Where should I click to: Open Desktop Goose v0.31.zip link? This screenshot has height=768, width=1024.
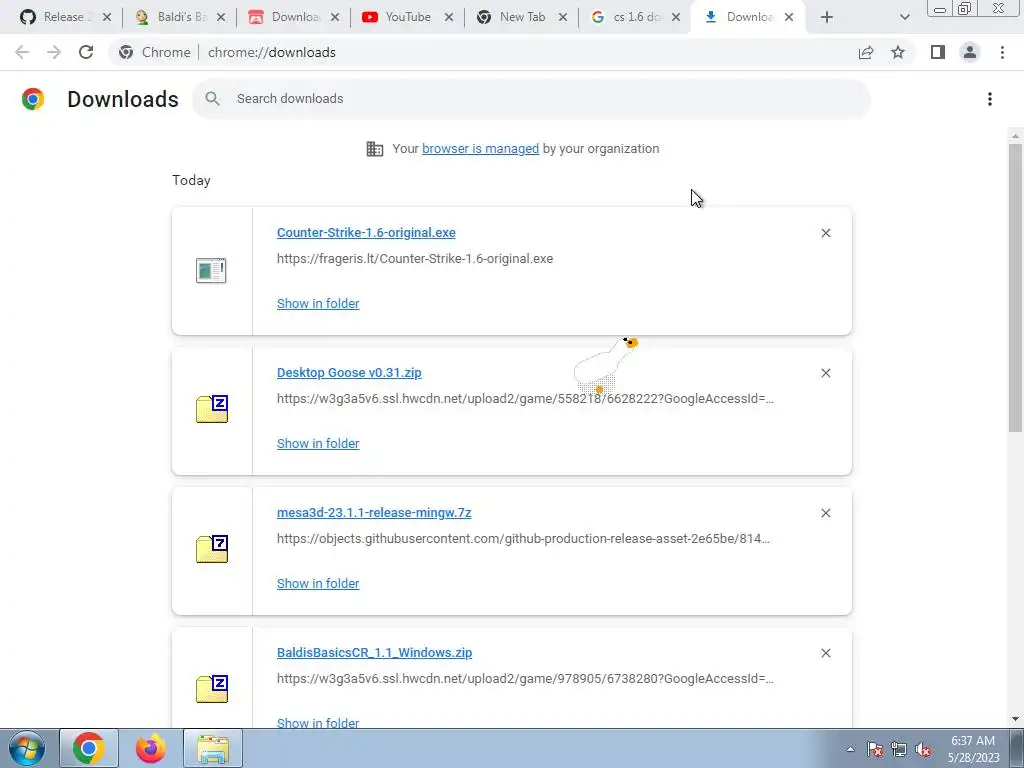pyautogui.click(x=349, y=373)
